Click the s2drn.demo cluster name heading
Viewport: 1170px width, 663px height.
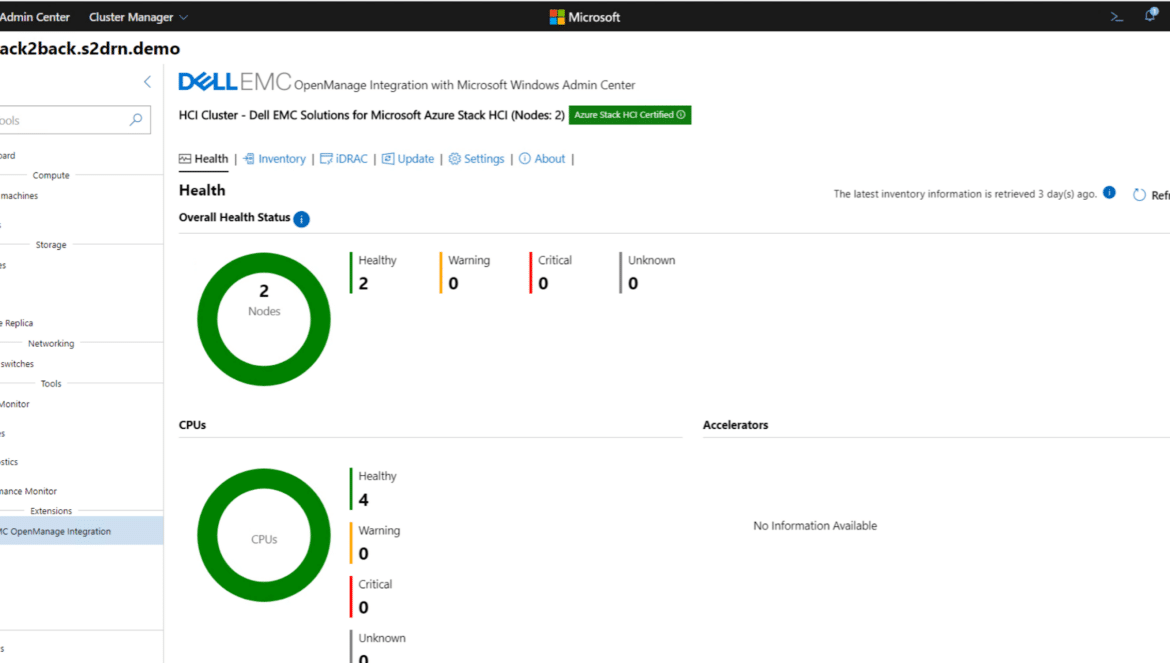90,48
